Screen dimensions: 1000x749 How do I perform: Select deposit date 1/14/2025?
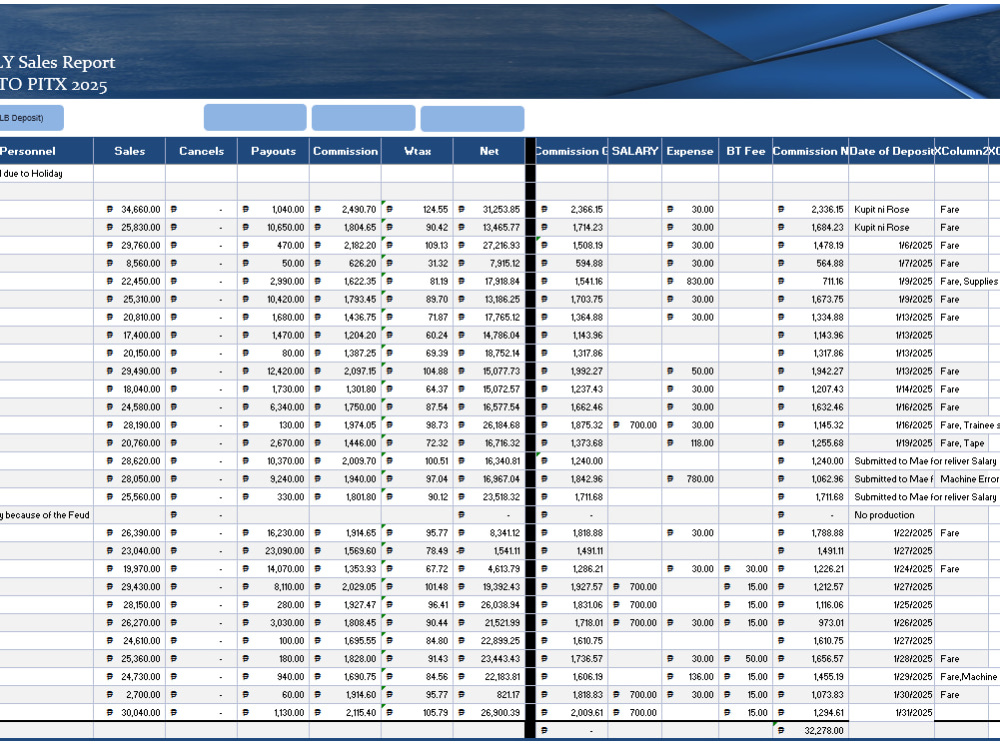pos(892,389)
